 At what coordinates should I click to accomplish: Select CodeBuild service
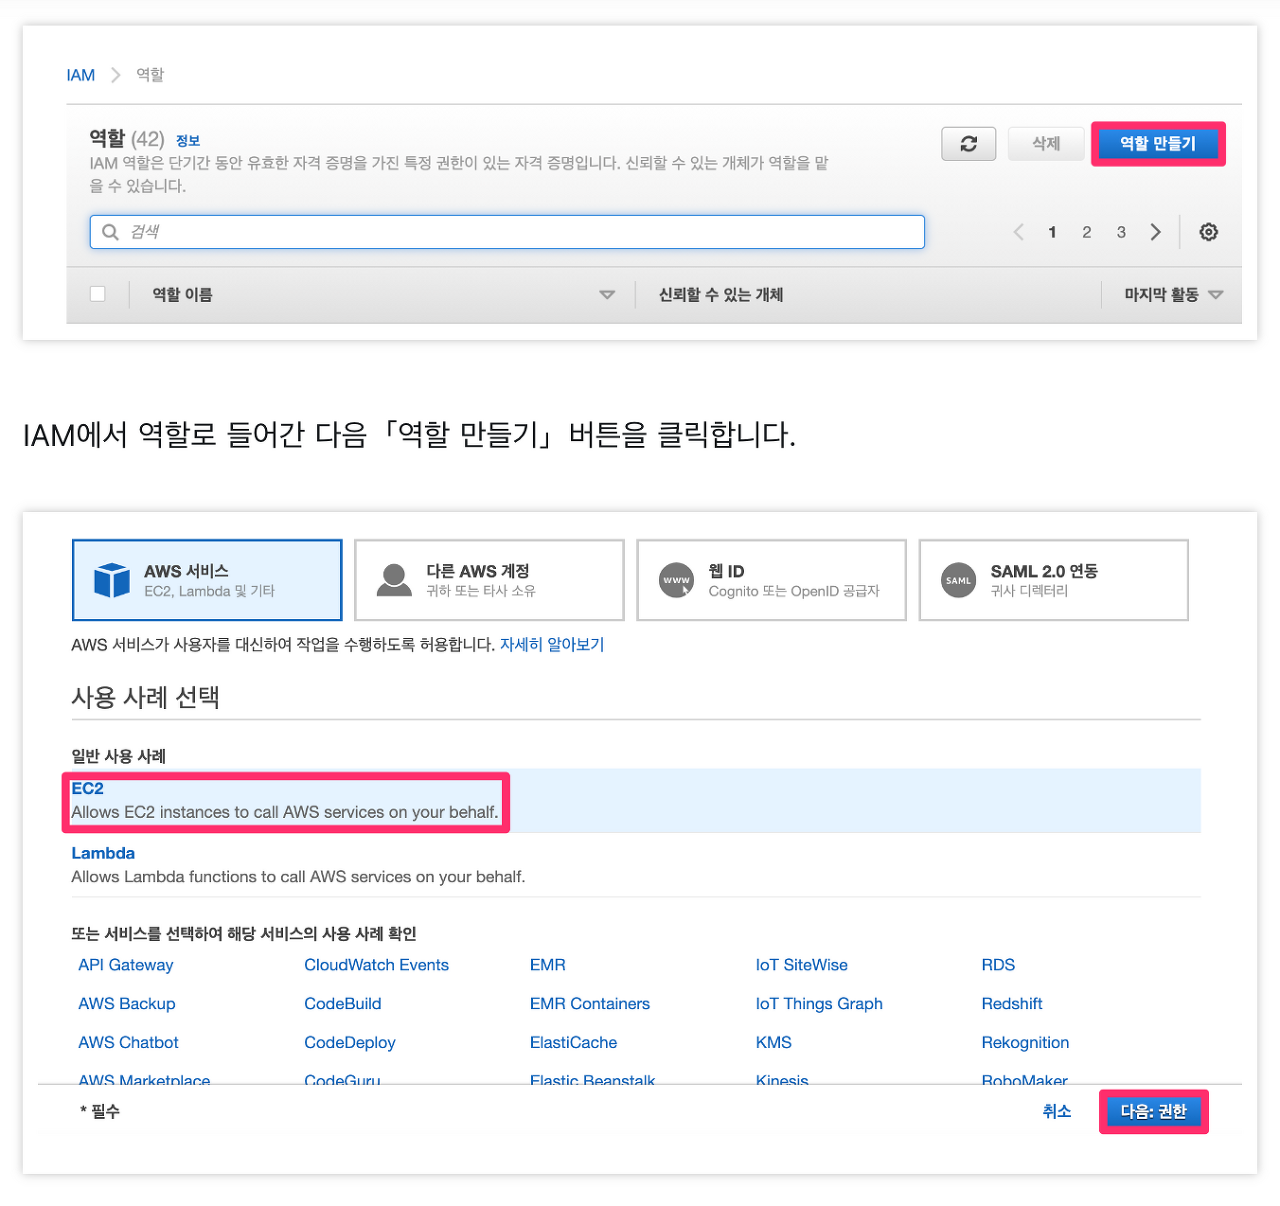pyautogui.click(x=343, y=1004)
